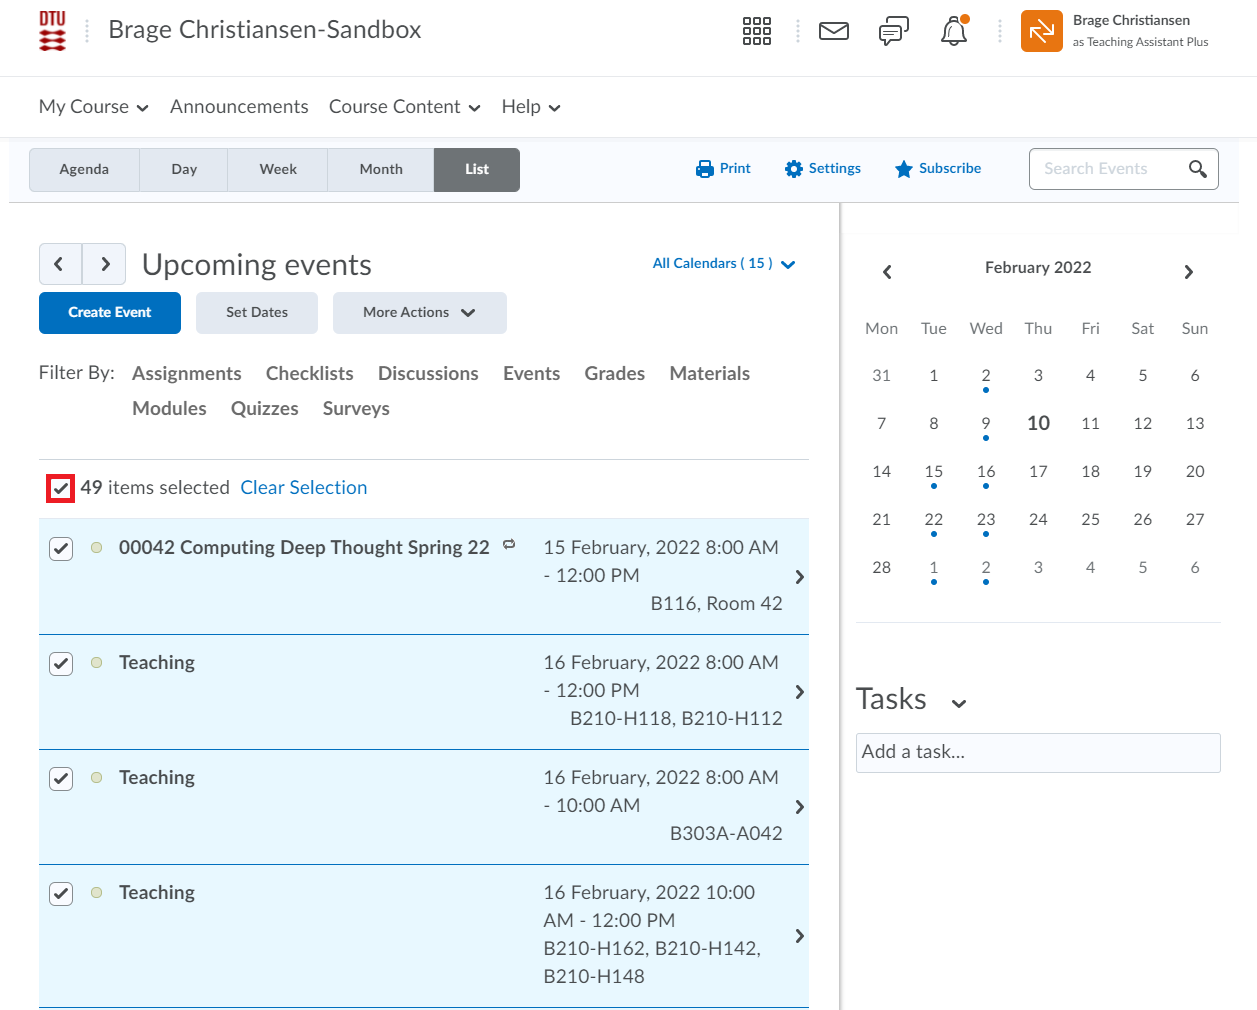Click the Add a task input field
Viewport: 1257px width, 1010px height.
point(1037,752)
